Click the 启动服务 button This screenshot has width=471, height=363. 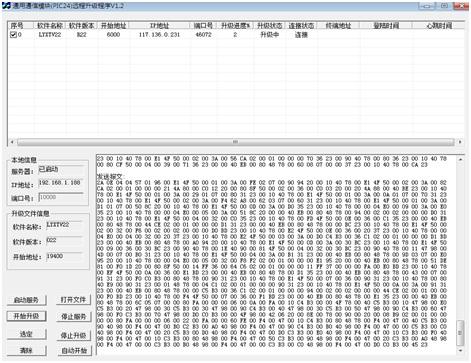(x=26, y=300)
